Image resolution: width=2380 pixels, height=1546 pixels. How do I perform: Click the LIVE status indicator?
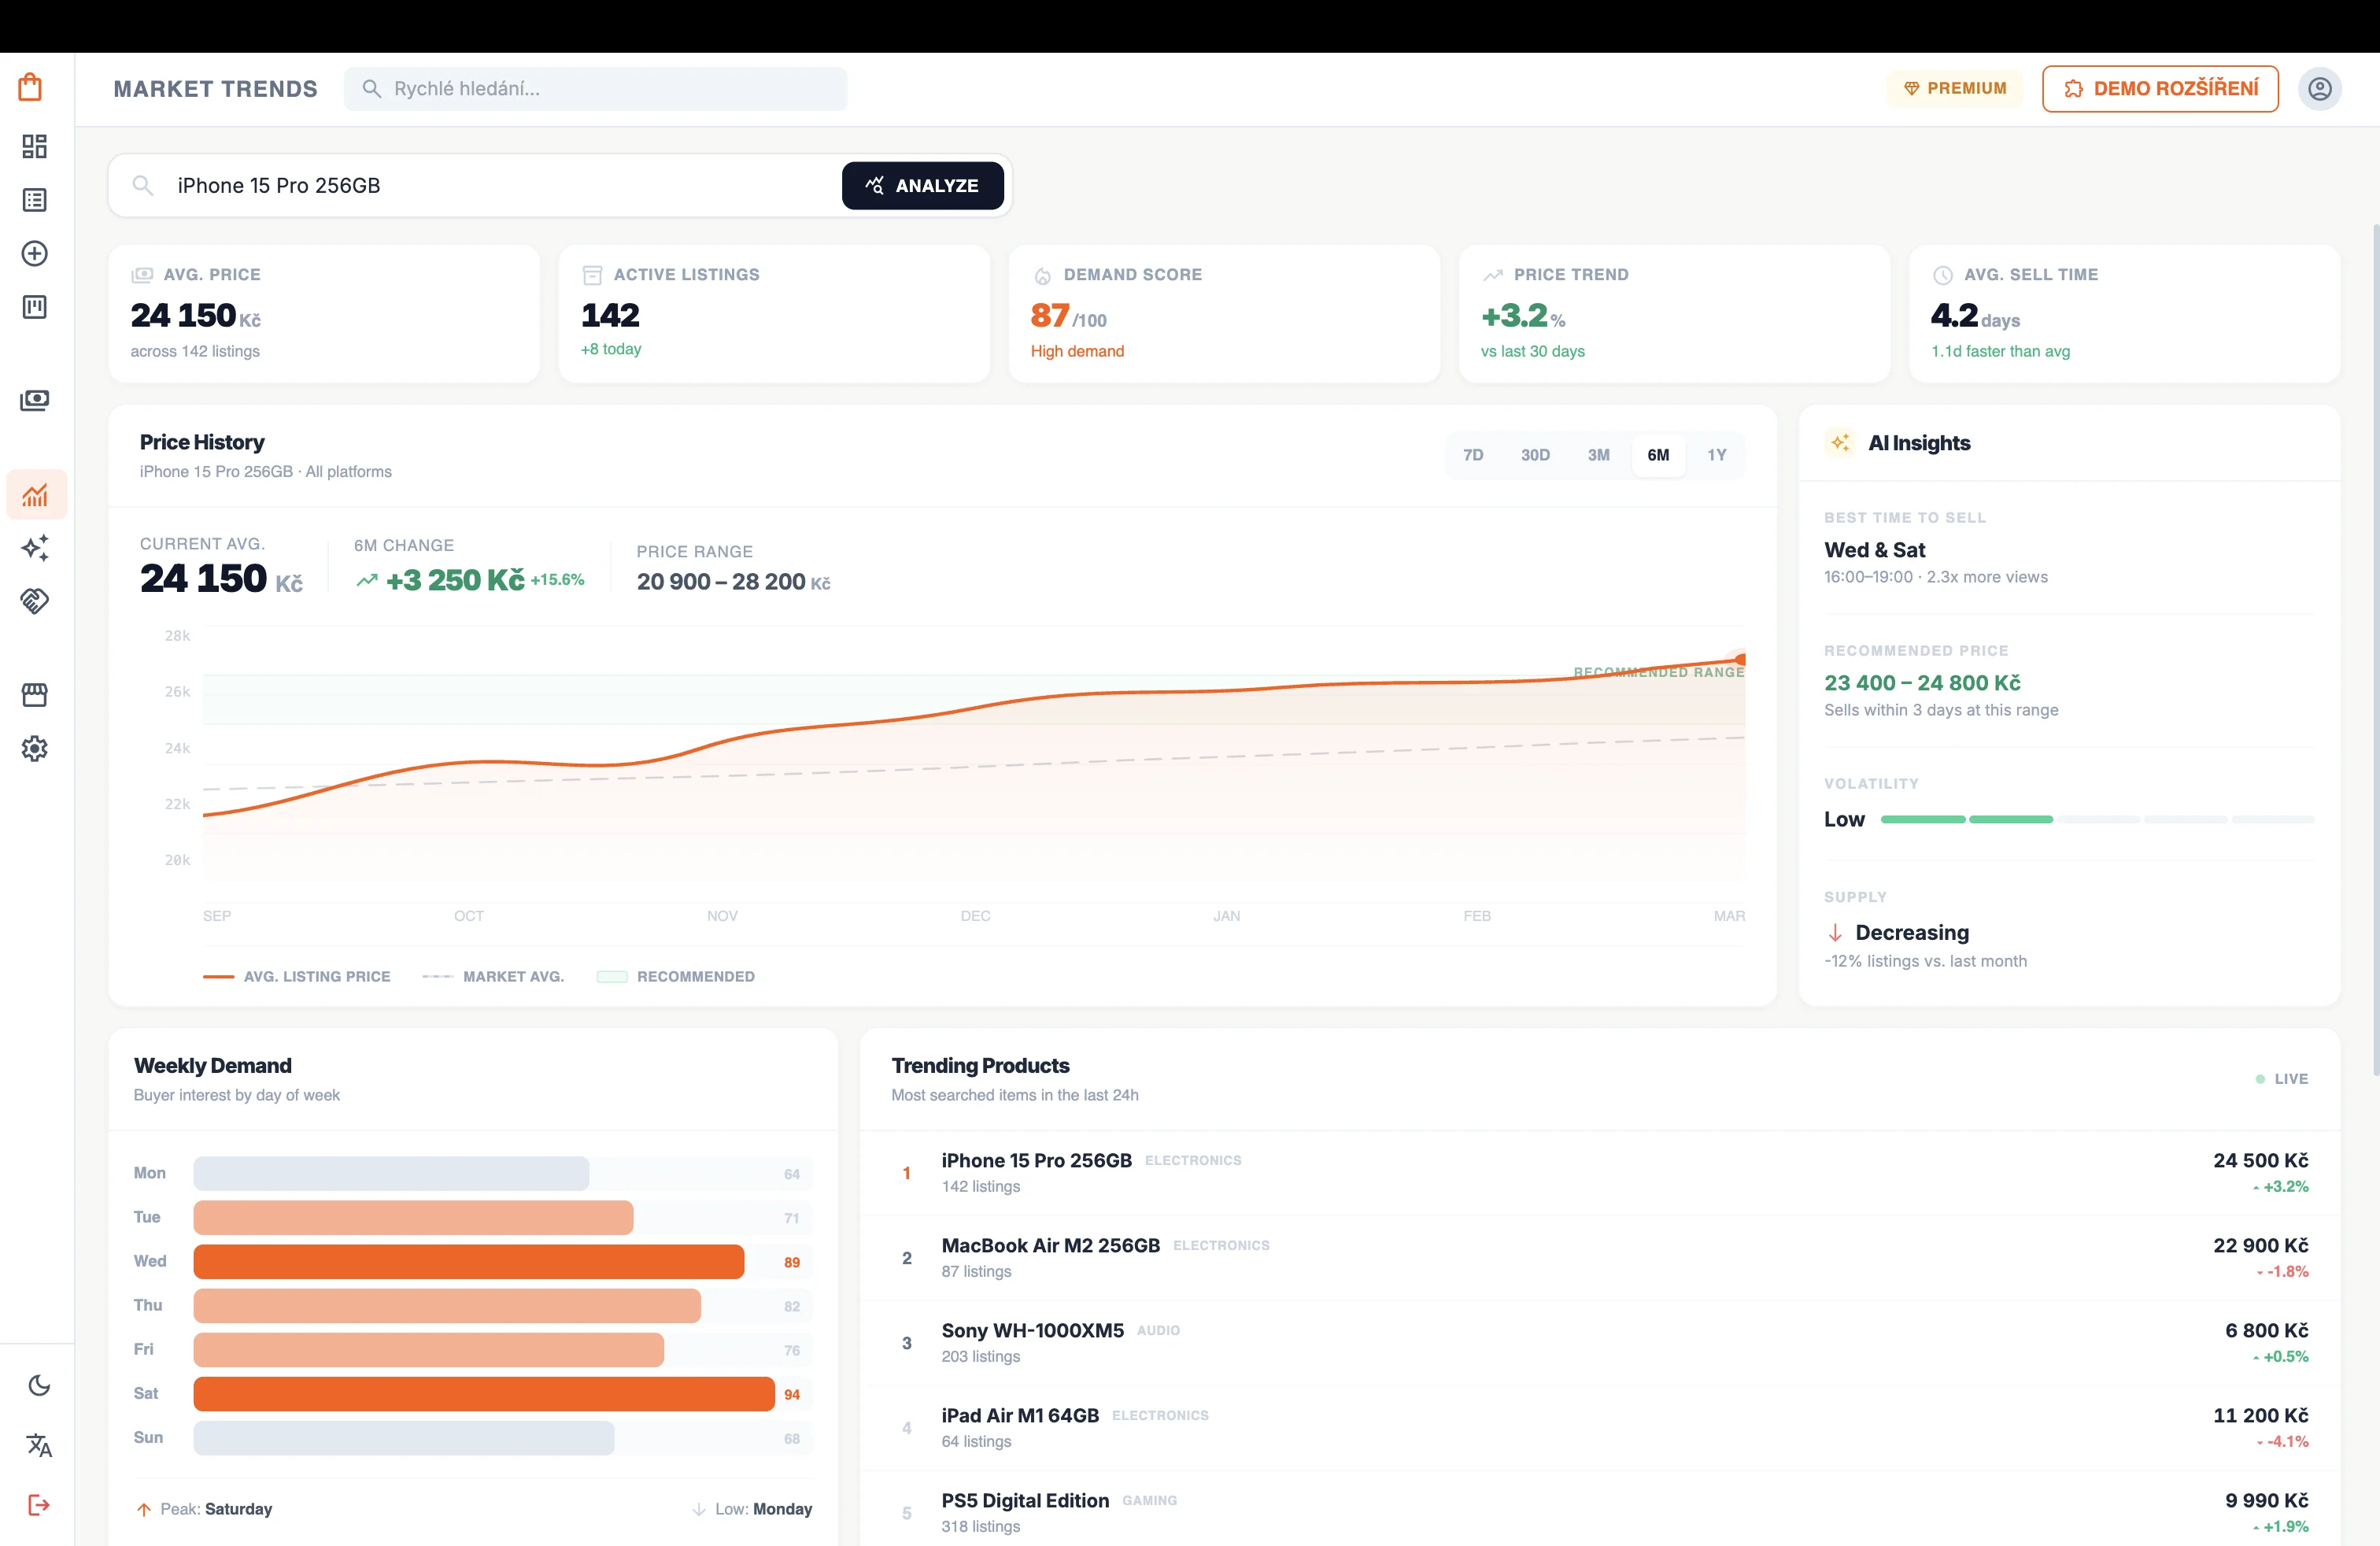[x=2282, y=1079]
